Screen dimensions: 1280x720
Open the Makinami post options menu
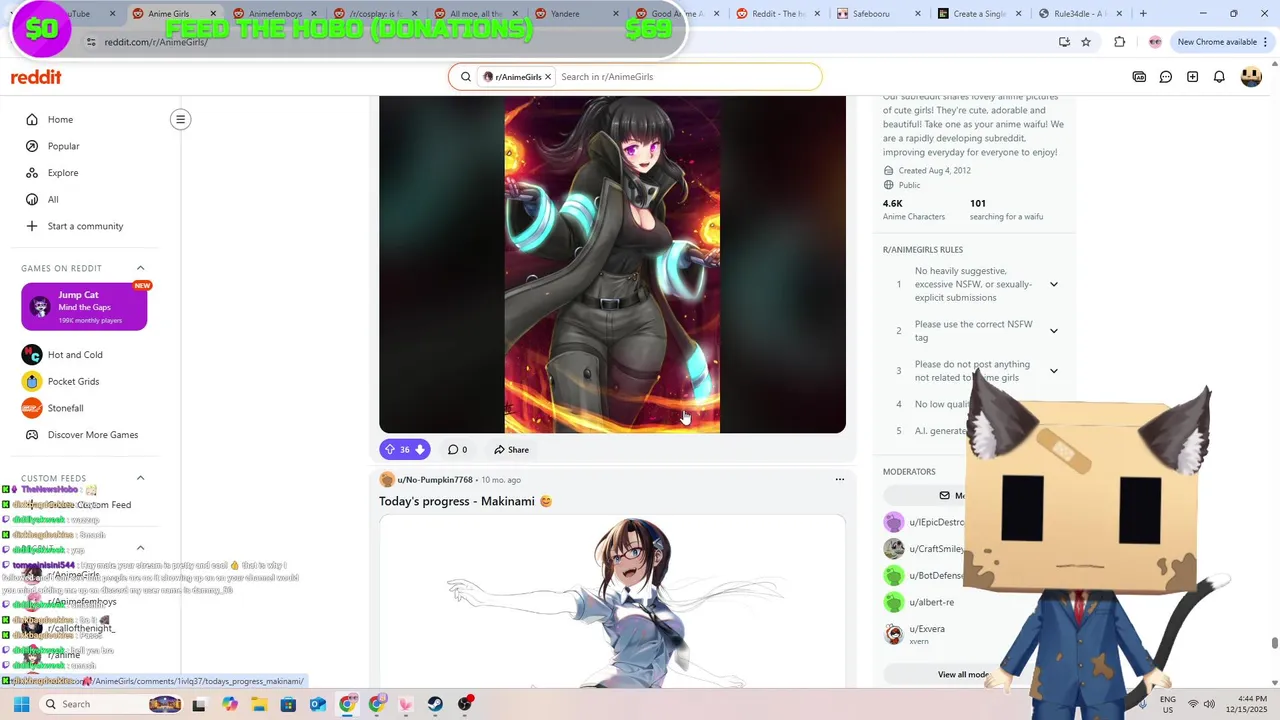[840, 480]
